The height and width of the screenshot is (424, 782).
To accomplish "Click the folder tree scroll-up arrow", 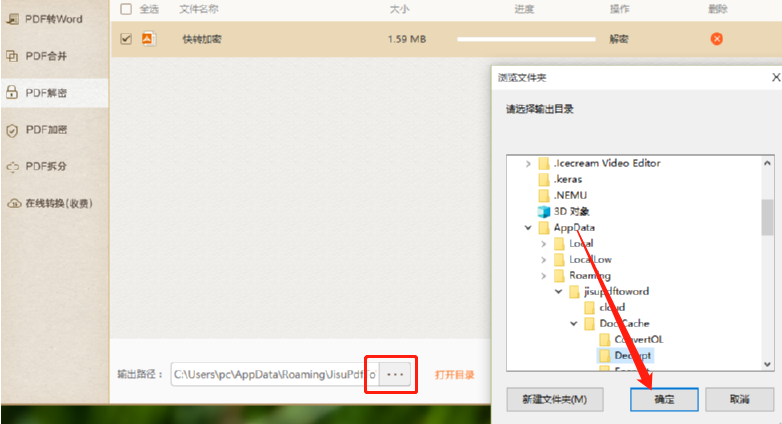I will 768,163.
